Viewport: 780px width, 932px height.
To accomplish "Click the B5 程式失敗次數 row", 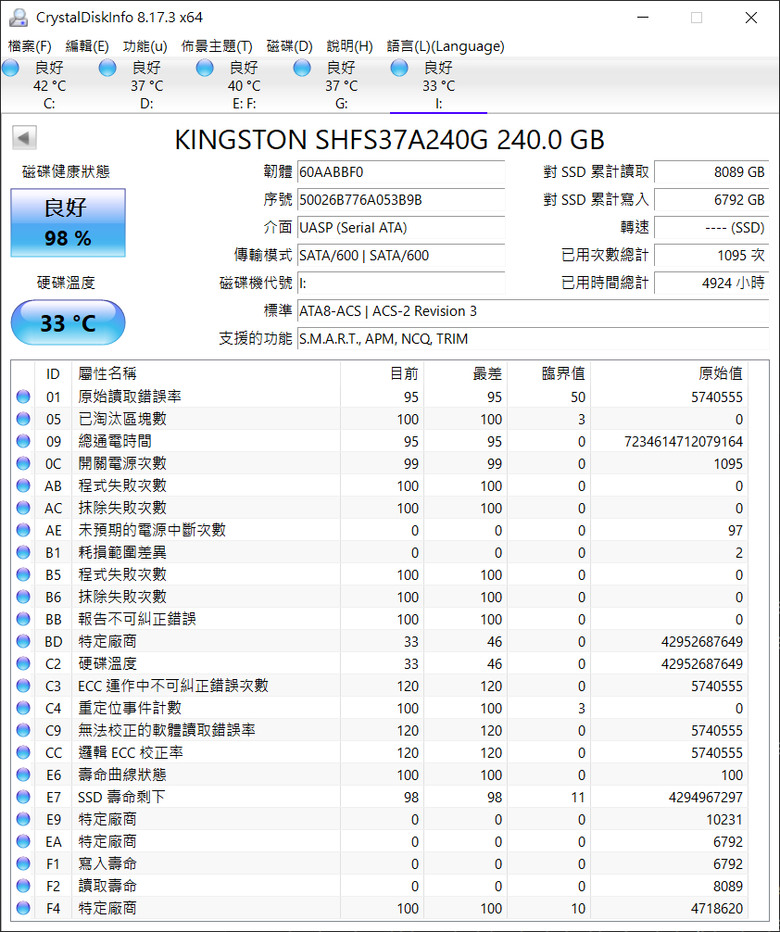I will 379,574.
